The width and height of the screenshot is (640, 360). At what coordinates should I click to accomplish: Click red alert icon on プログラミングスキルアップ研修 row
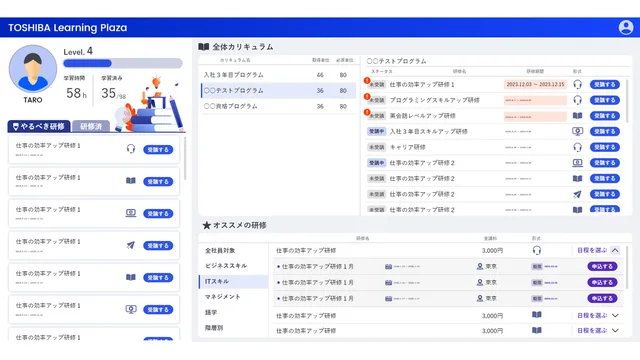367,97
